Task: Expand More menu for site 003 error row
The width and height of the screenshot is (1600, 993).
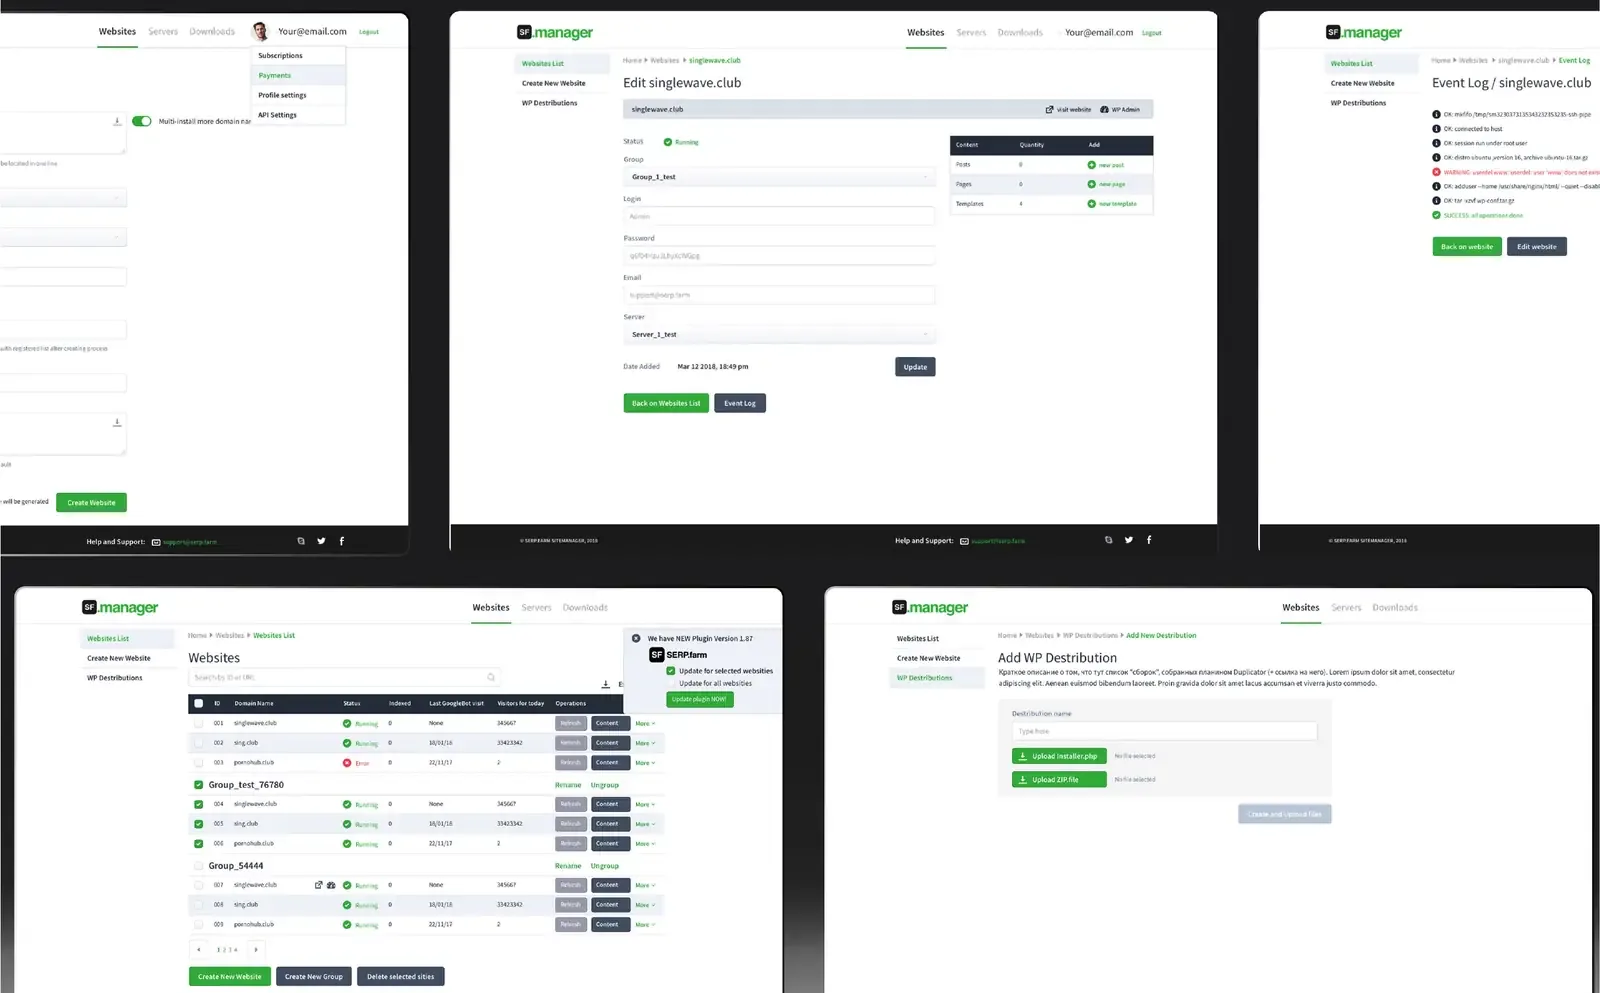Action: [645, 763]
